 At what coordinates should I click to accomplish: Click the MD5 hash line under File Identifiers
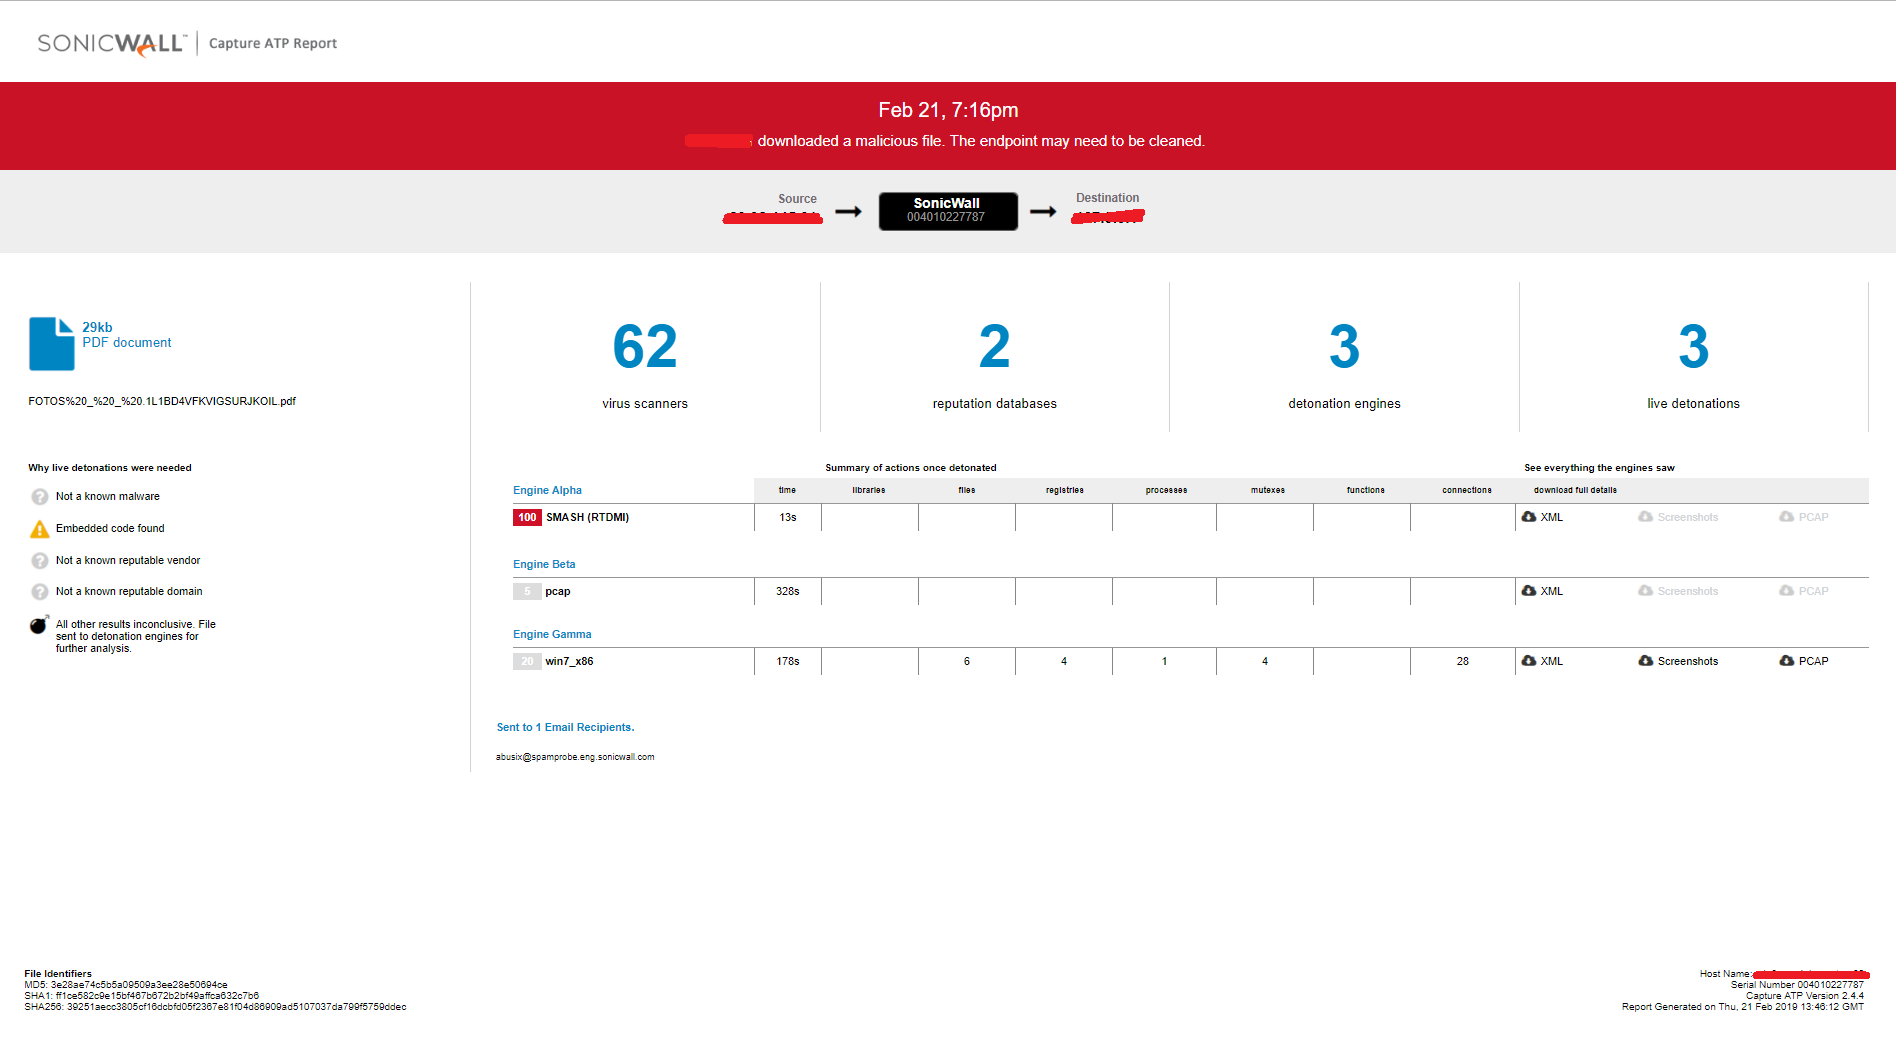point(126,985)
